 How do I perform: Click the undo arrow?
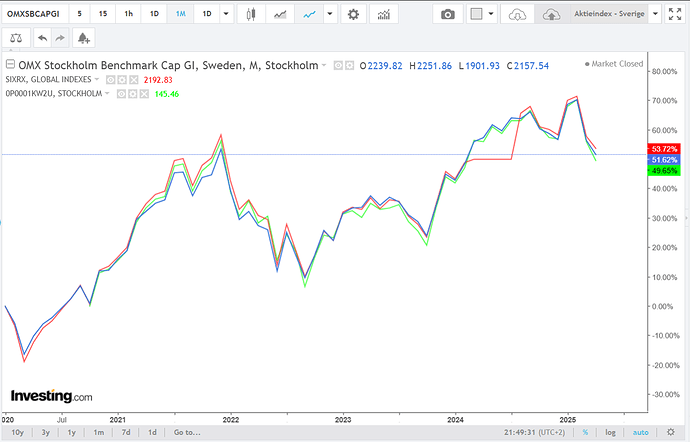tap(41, 37)
